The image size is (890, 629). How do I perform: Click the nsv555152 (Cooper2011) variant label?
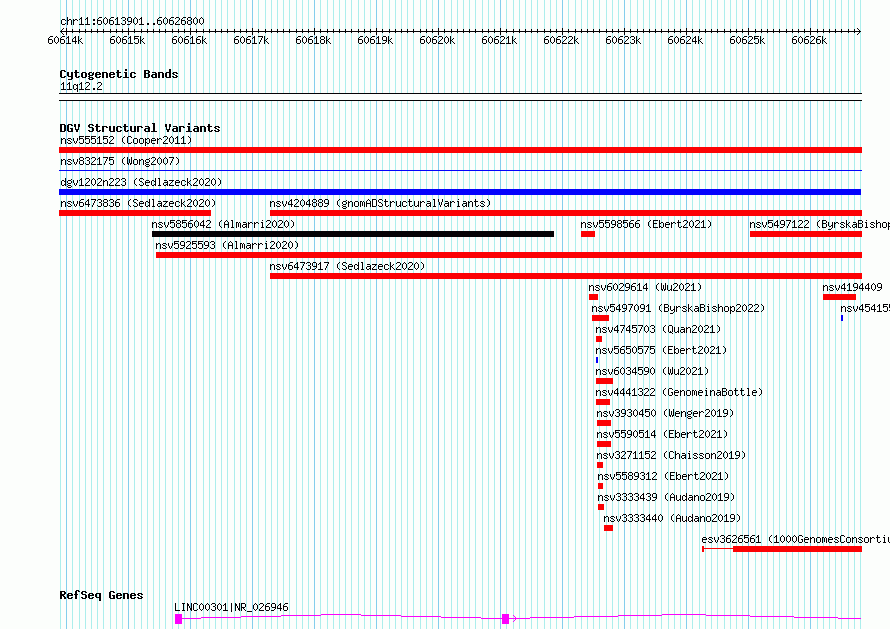point(126,140)
